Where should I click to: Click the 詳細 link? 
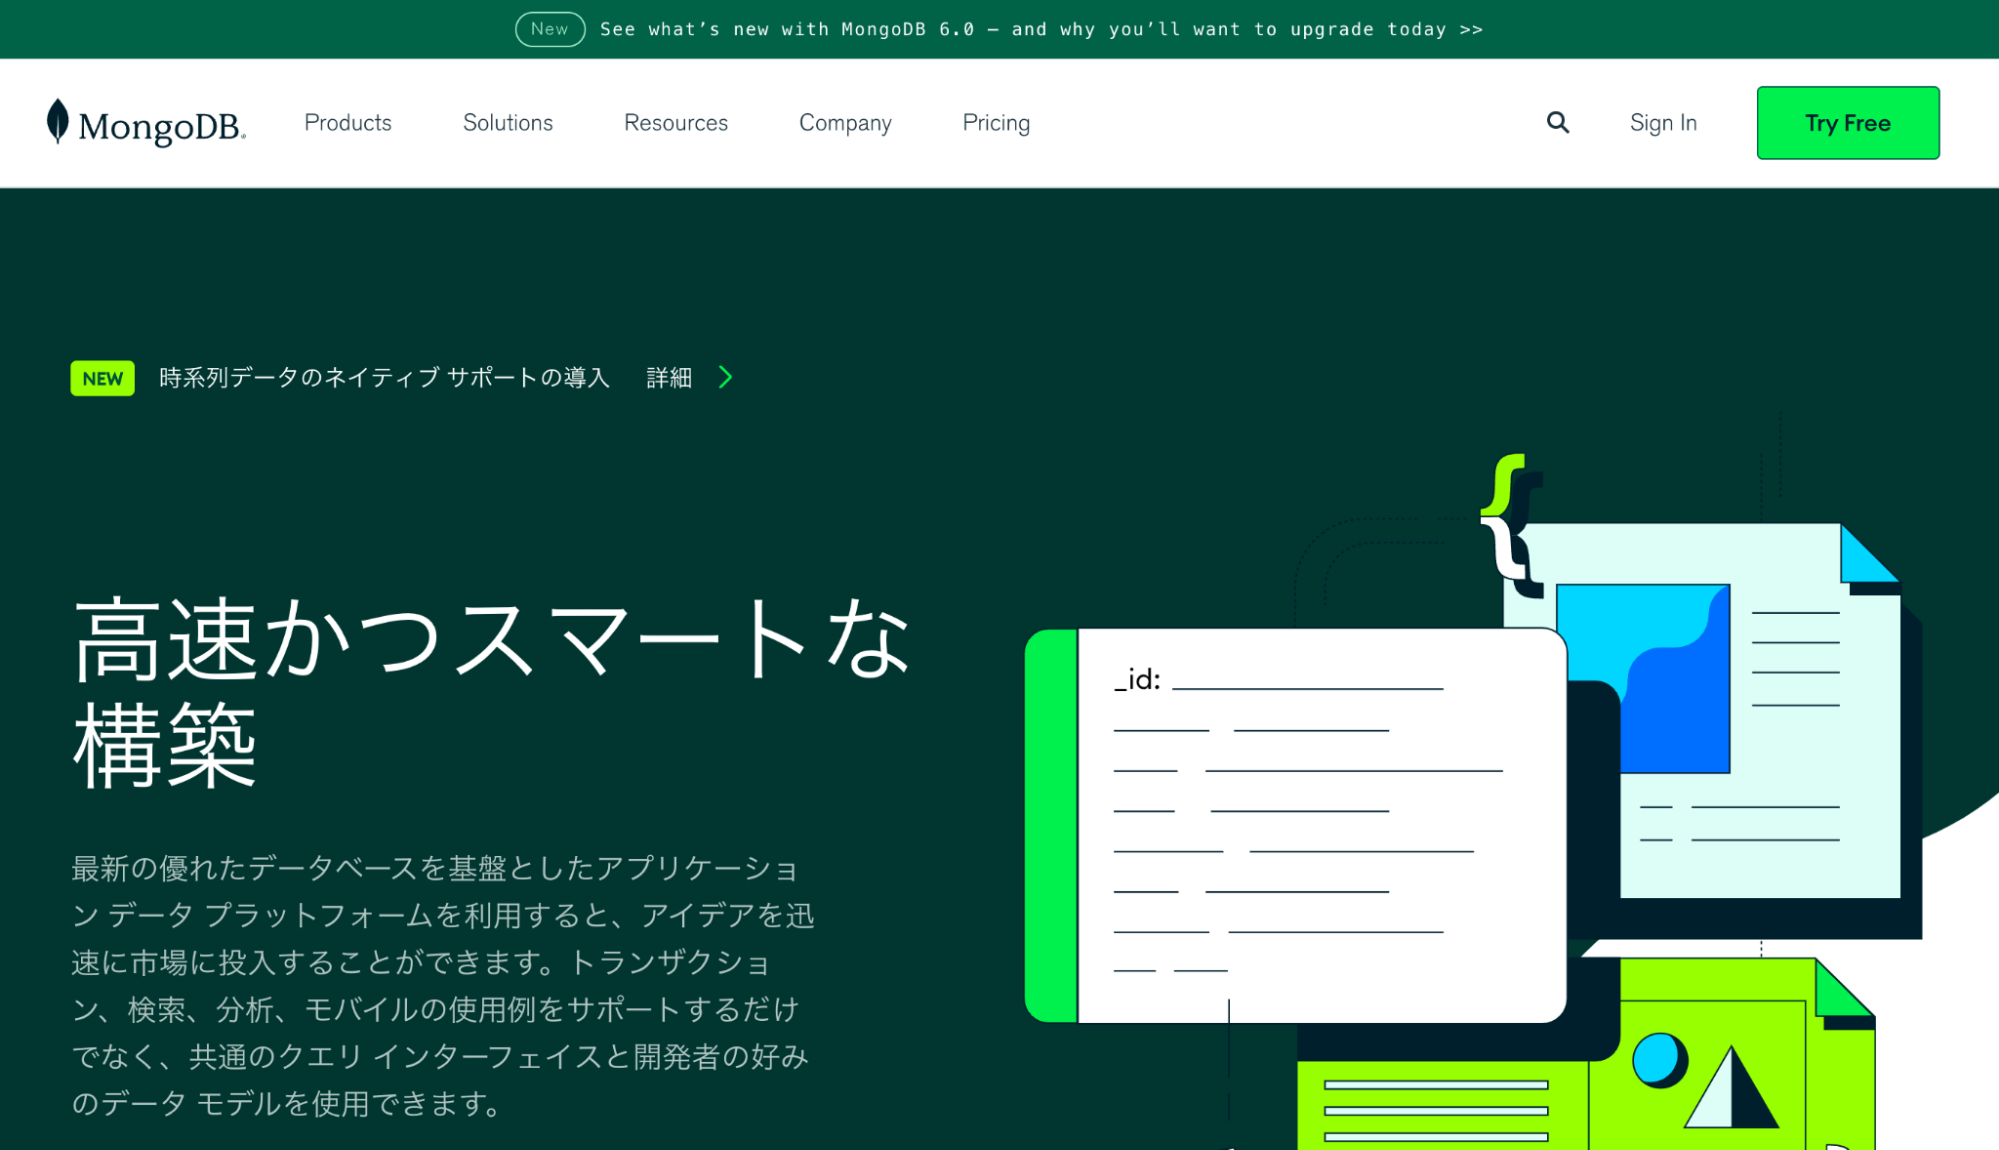click(x=668, y=377)
